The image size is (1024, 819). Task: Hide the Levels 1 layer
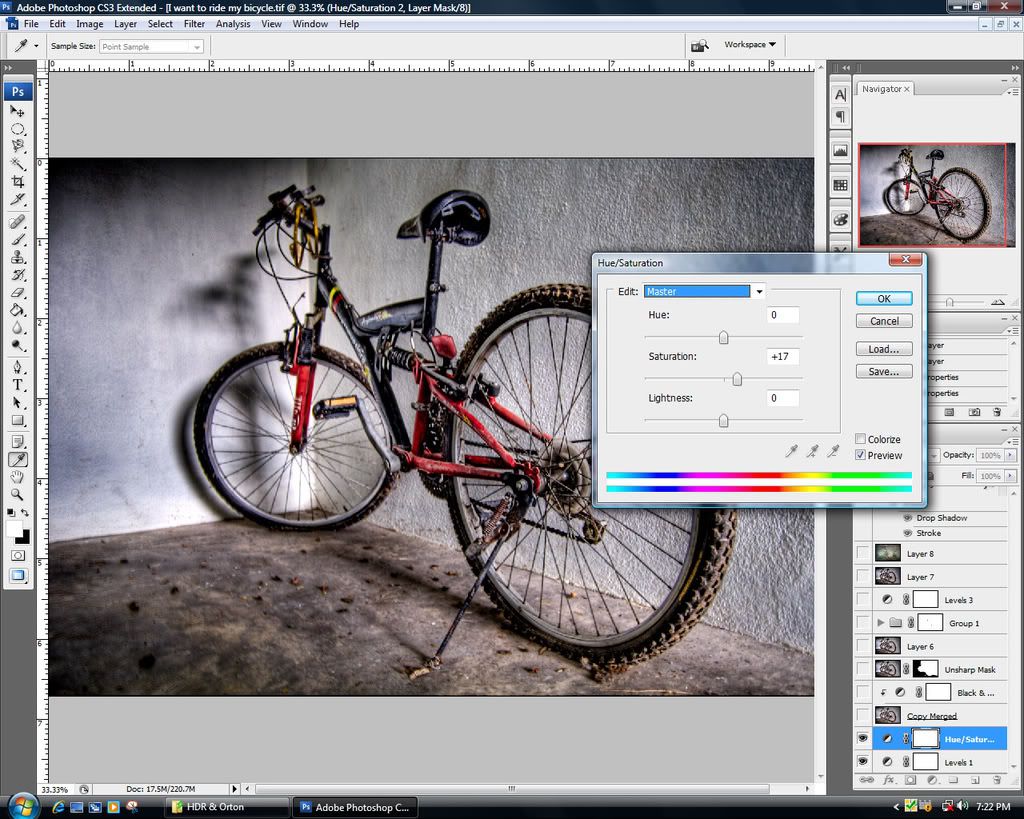click(863, 762)
